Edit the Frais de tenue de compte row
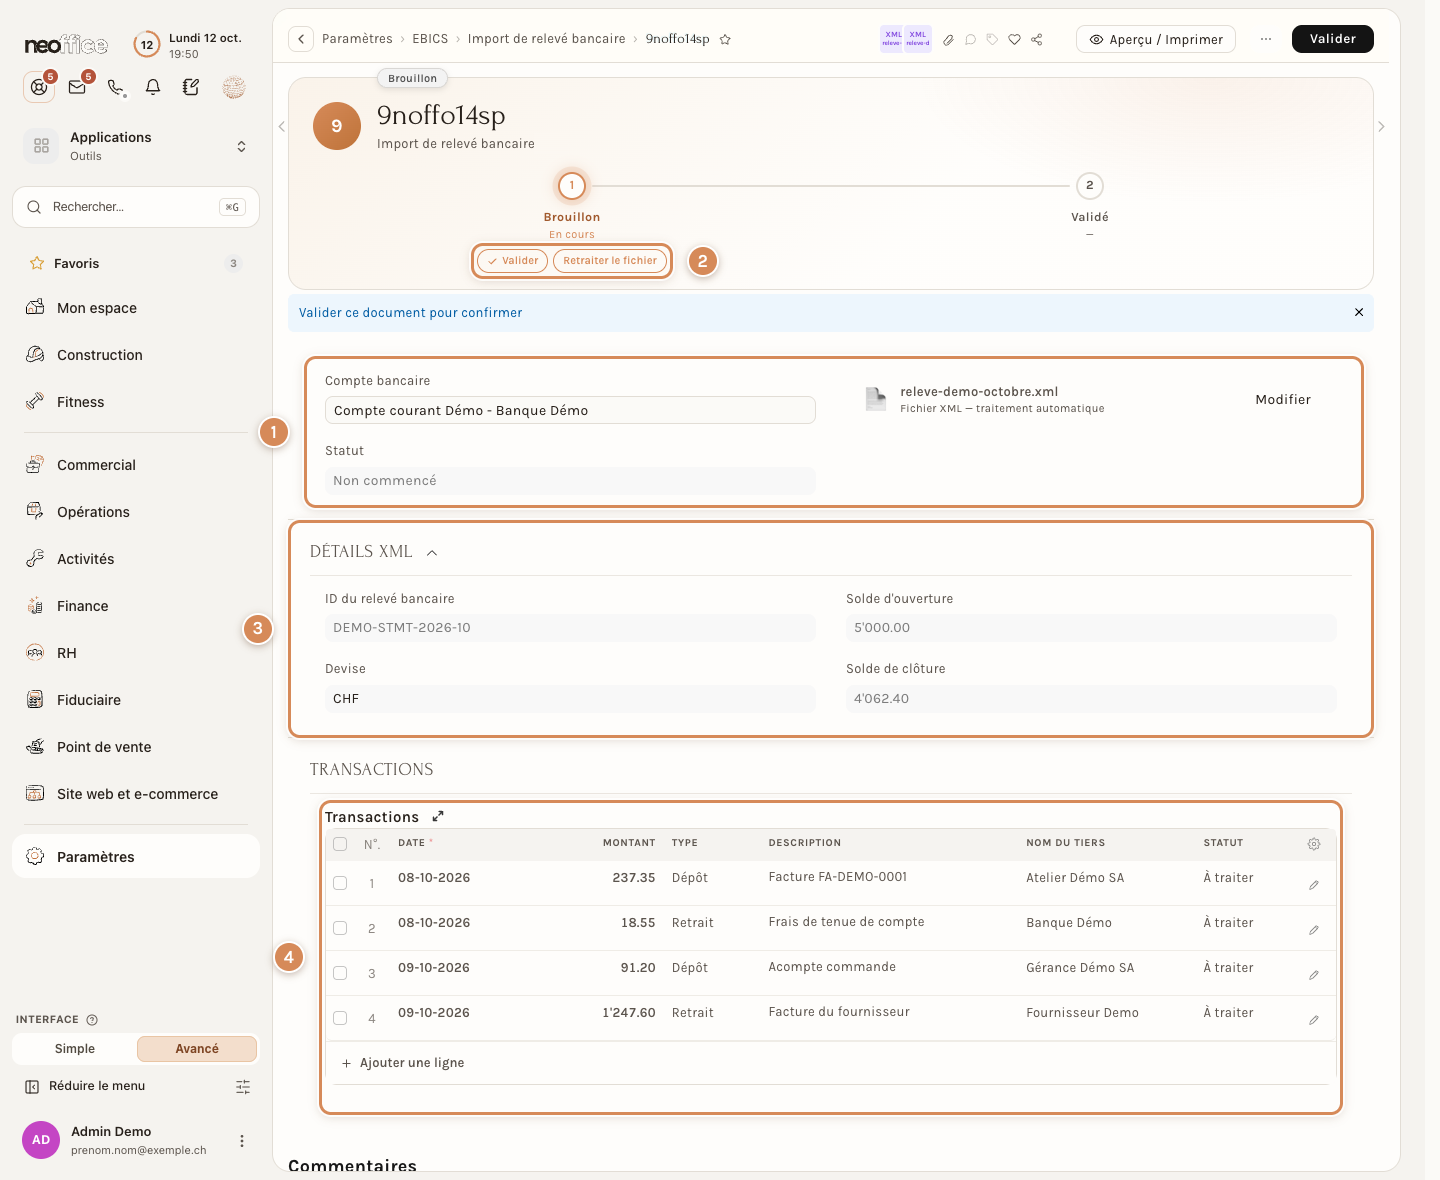Image resolution: width=1440 pixels, height=1180 pixels. (1314, 930)
